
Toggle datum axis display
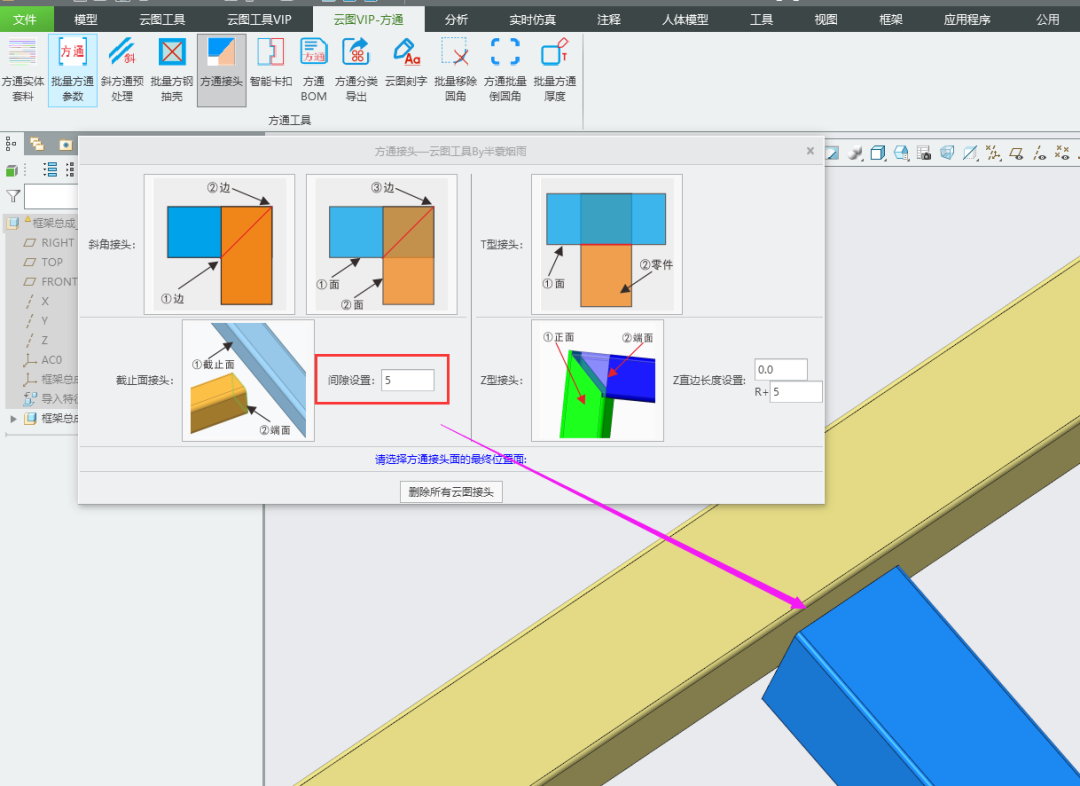(x=1039, y=153)
